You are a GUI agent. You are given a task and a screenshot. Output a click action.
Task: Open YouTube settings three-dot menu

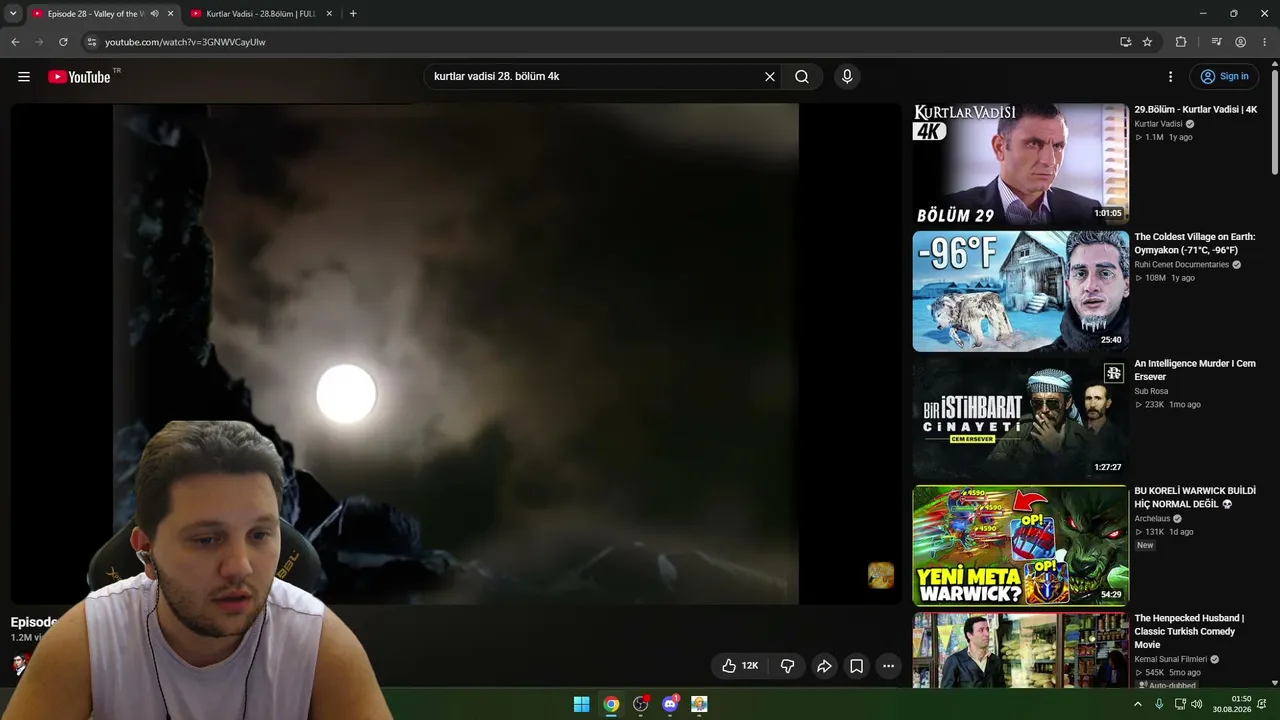1170,77
